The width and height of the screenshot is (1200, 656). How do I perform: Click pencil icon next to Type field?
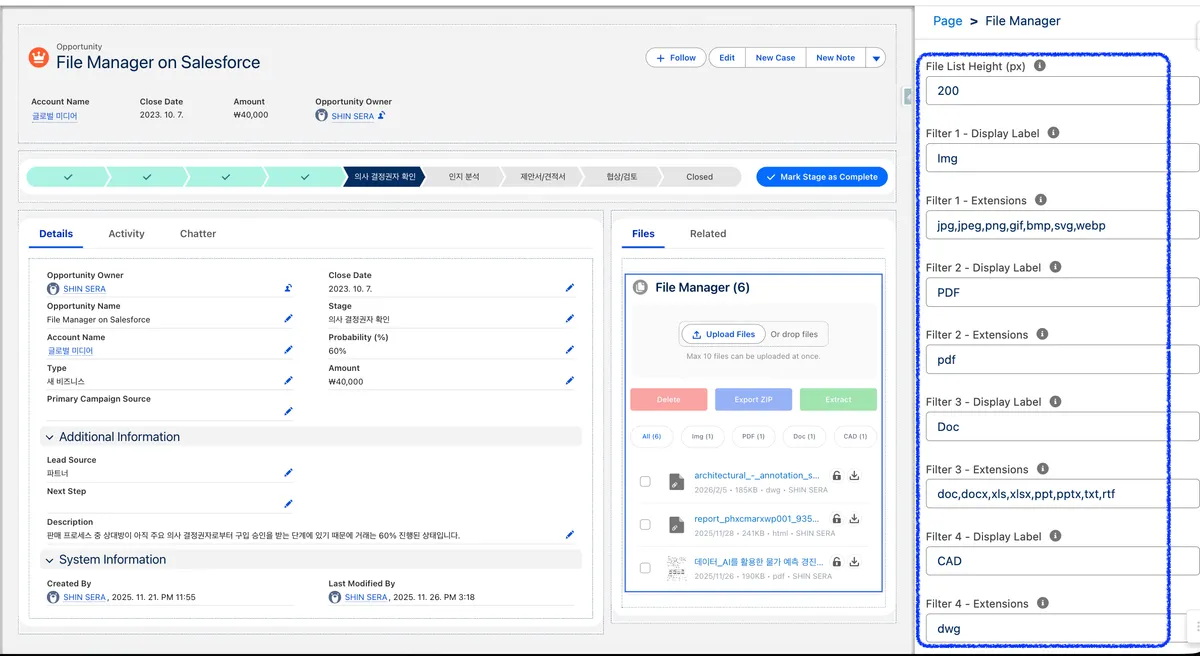pyautogui.click(x=288, y=380)
